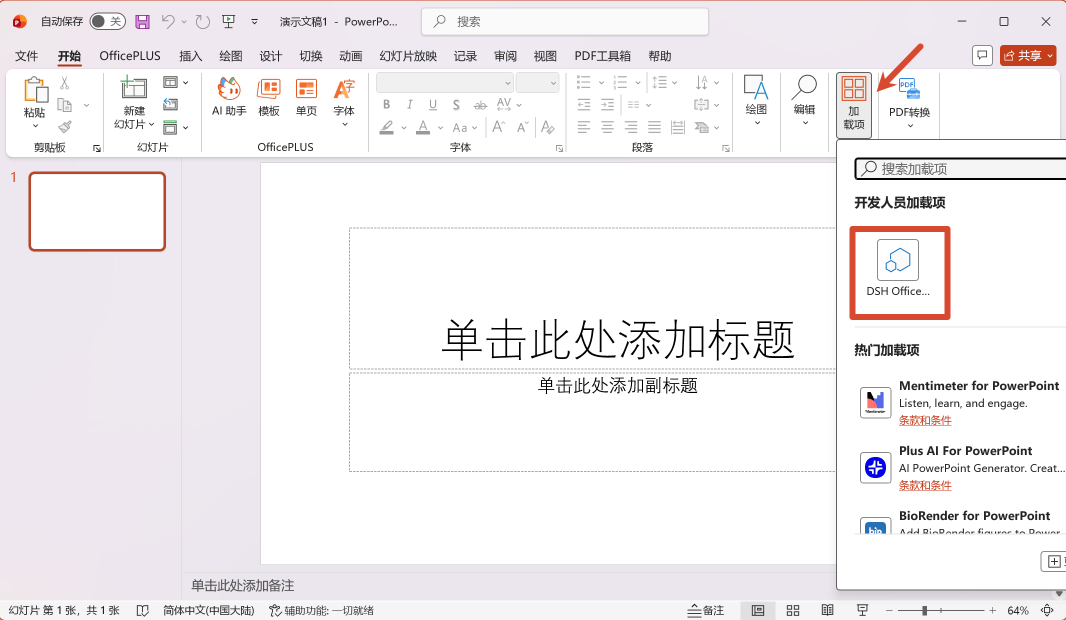Toggle Strikethrough formatting
1066x620 pixels.
click(480, 104)
